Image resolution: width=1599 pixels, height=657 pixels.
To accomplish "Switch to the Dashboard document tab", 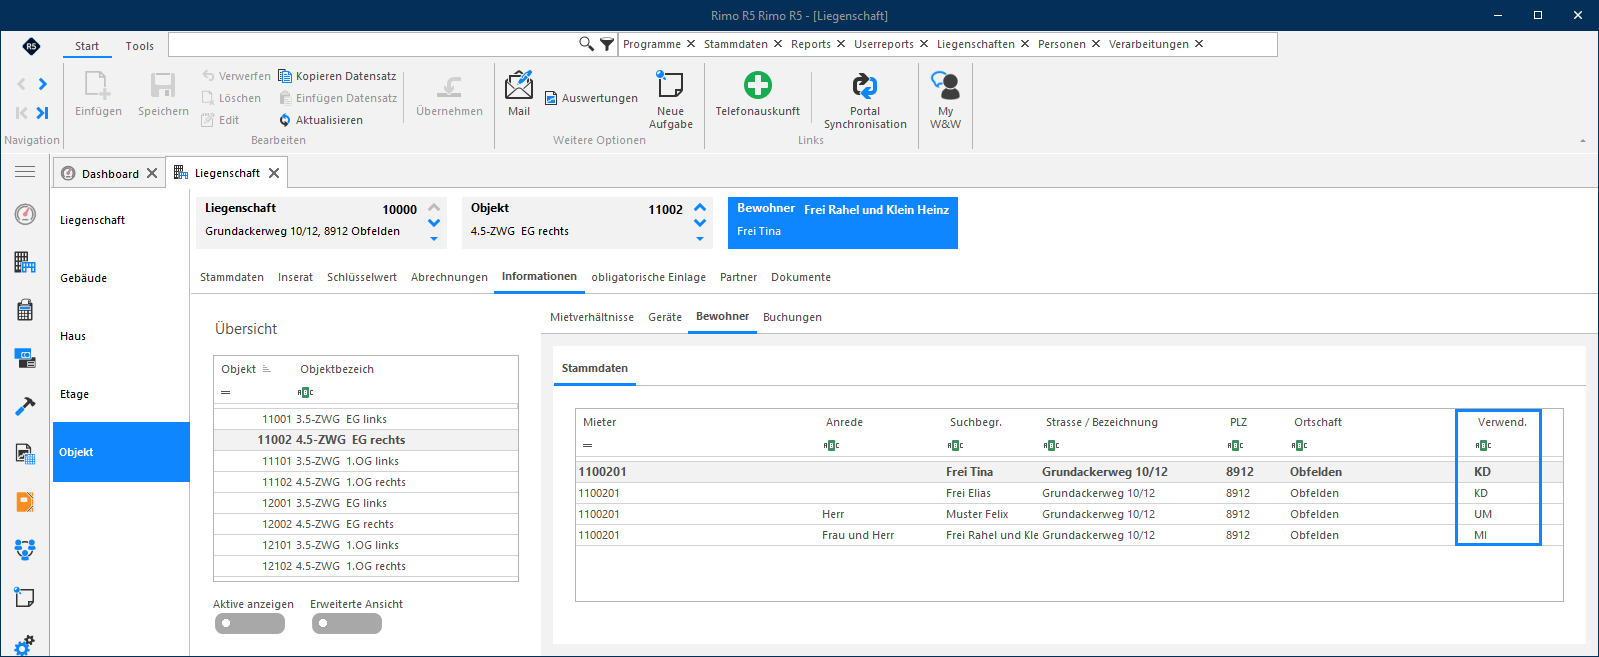I will [110, 174].
